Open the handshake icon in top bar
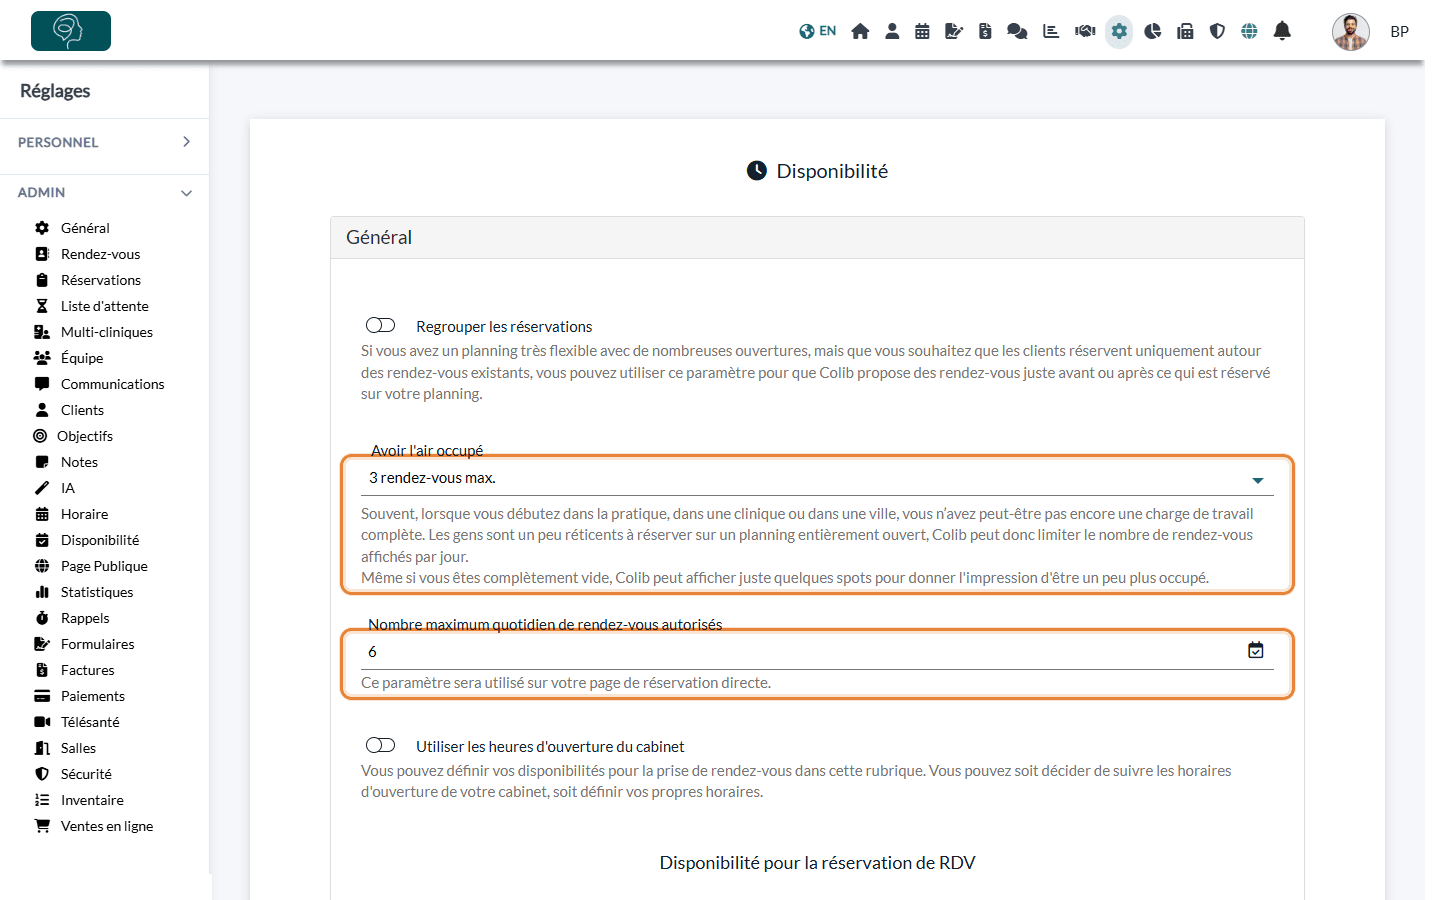Screen dimensions: 1440x900 coord(1085,31)
